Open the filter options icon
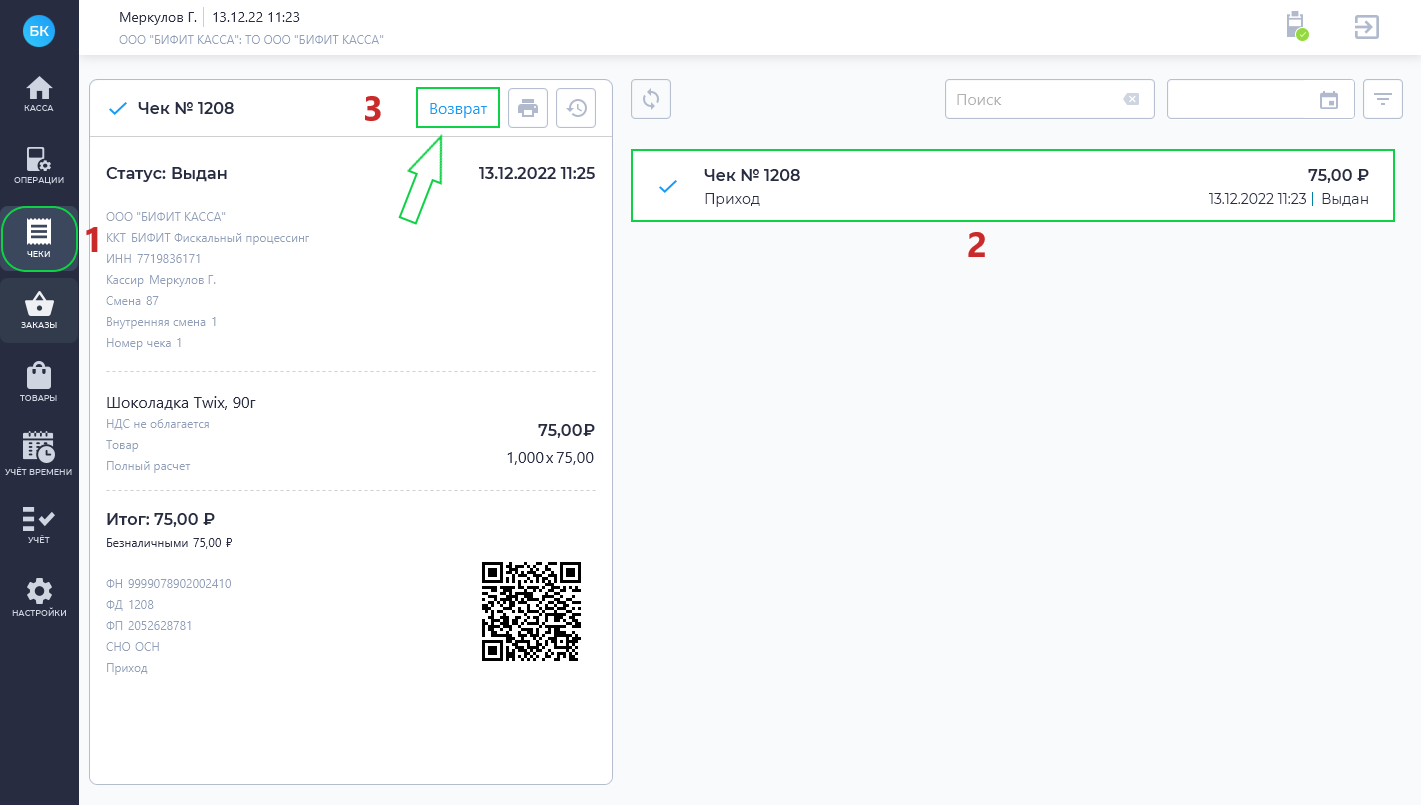Viewport: 1421px width, 805px height. coord(1383,99)
